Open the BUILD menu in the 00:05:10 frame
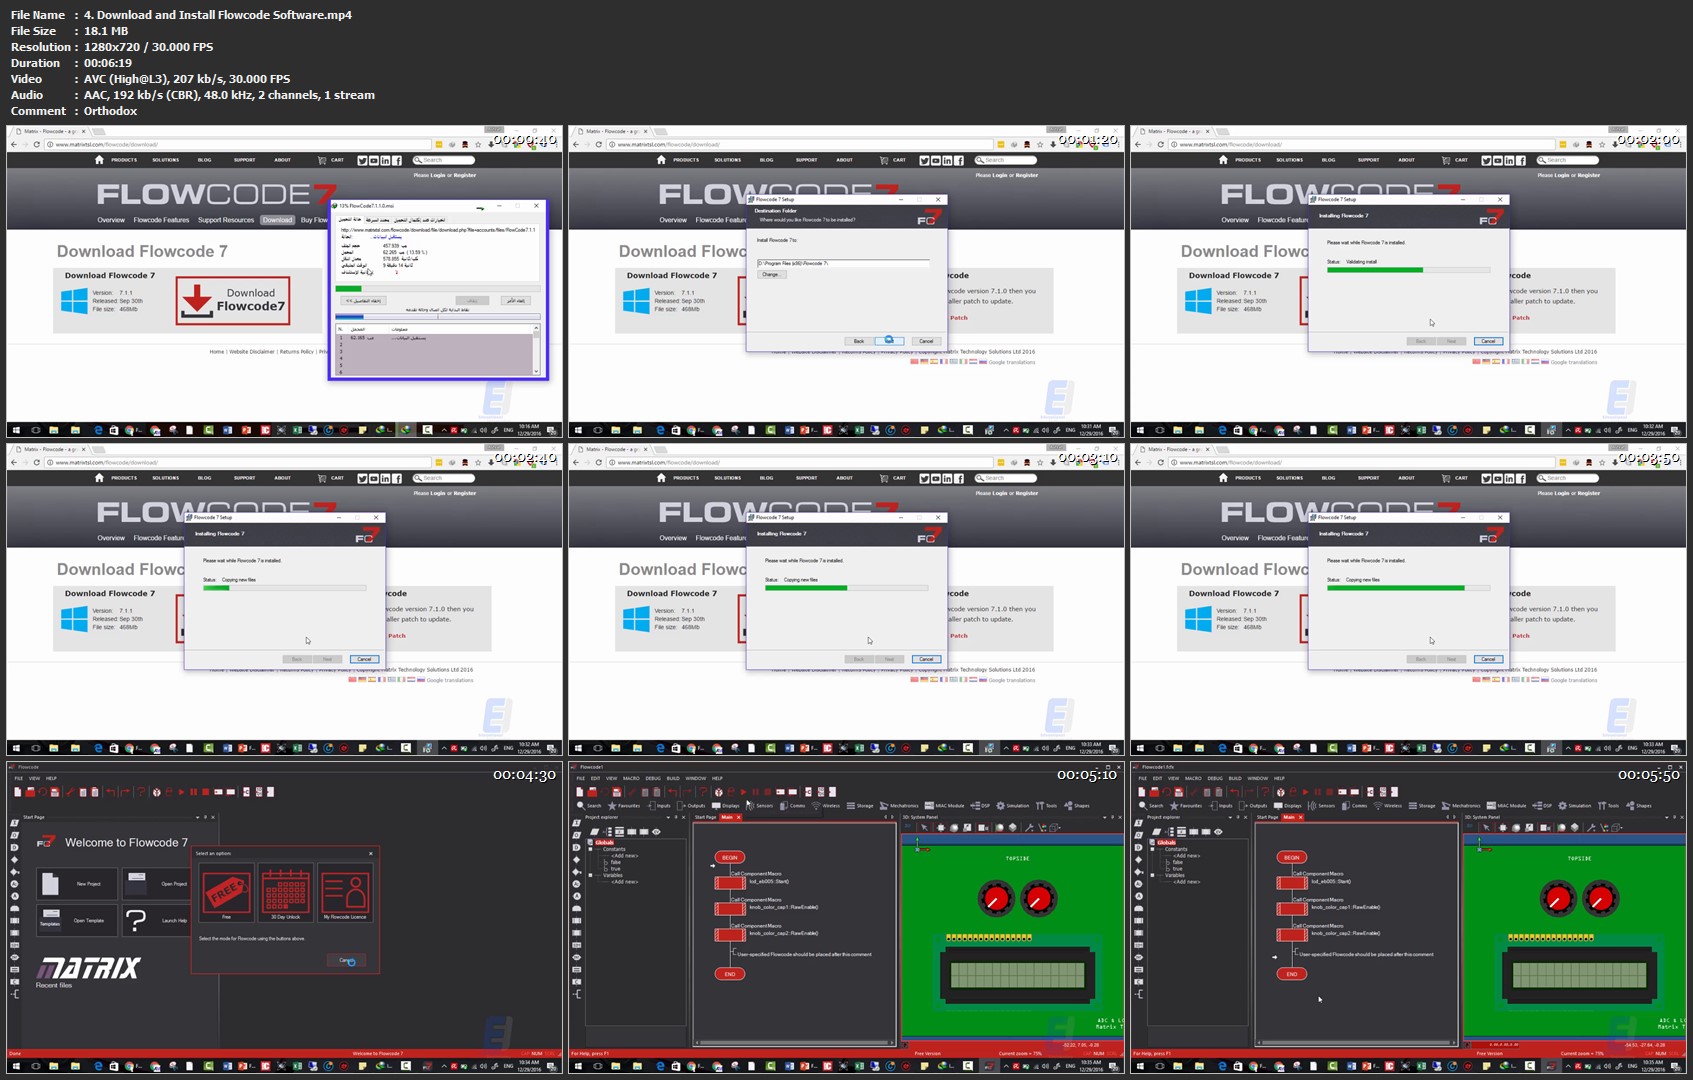 [x=673, y=778]
